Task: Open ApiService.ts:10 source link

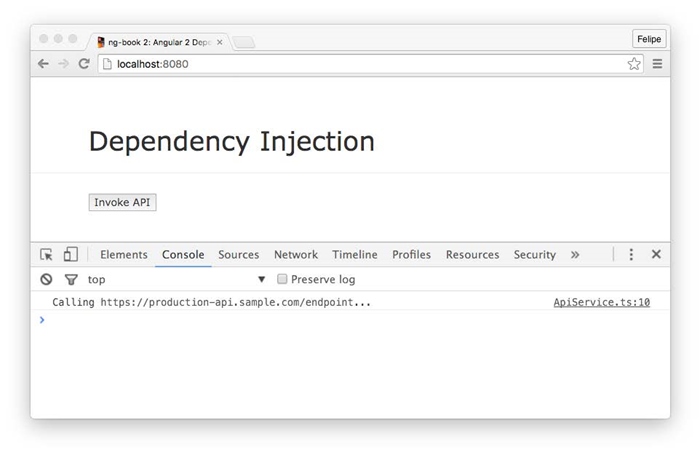Action: (x=601, y=302)
